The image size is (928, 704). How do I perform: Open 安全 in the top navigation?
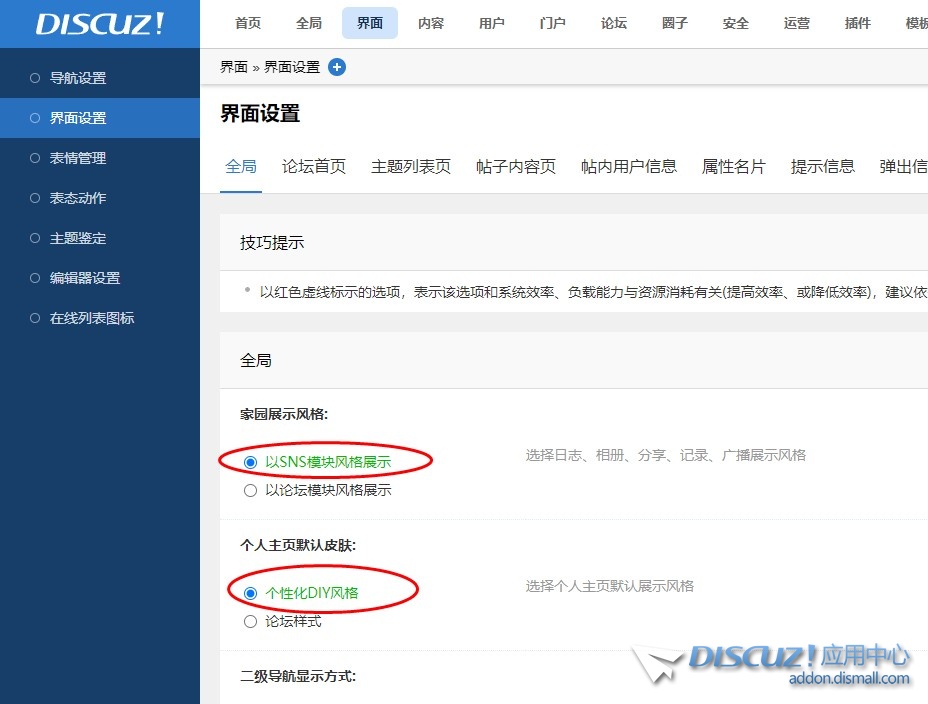[736, 23]
